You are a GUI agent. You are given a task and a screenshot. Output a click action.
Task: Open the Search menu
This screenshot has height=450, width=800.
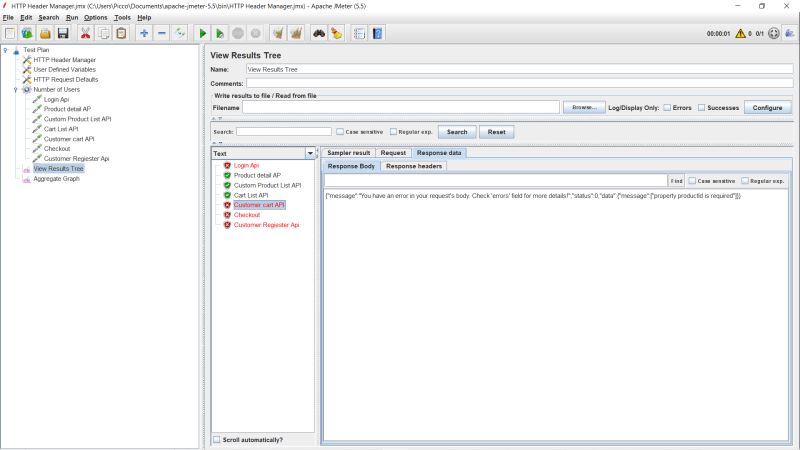click(x=48, y=17)
